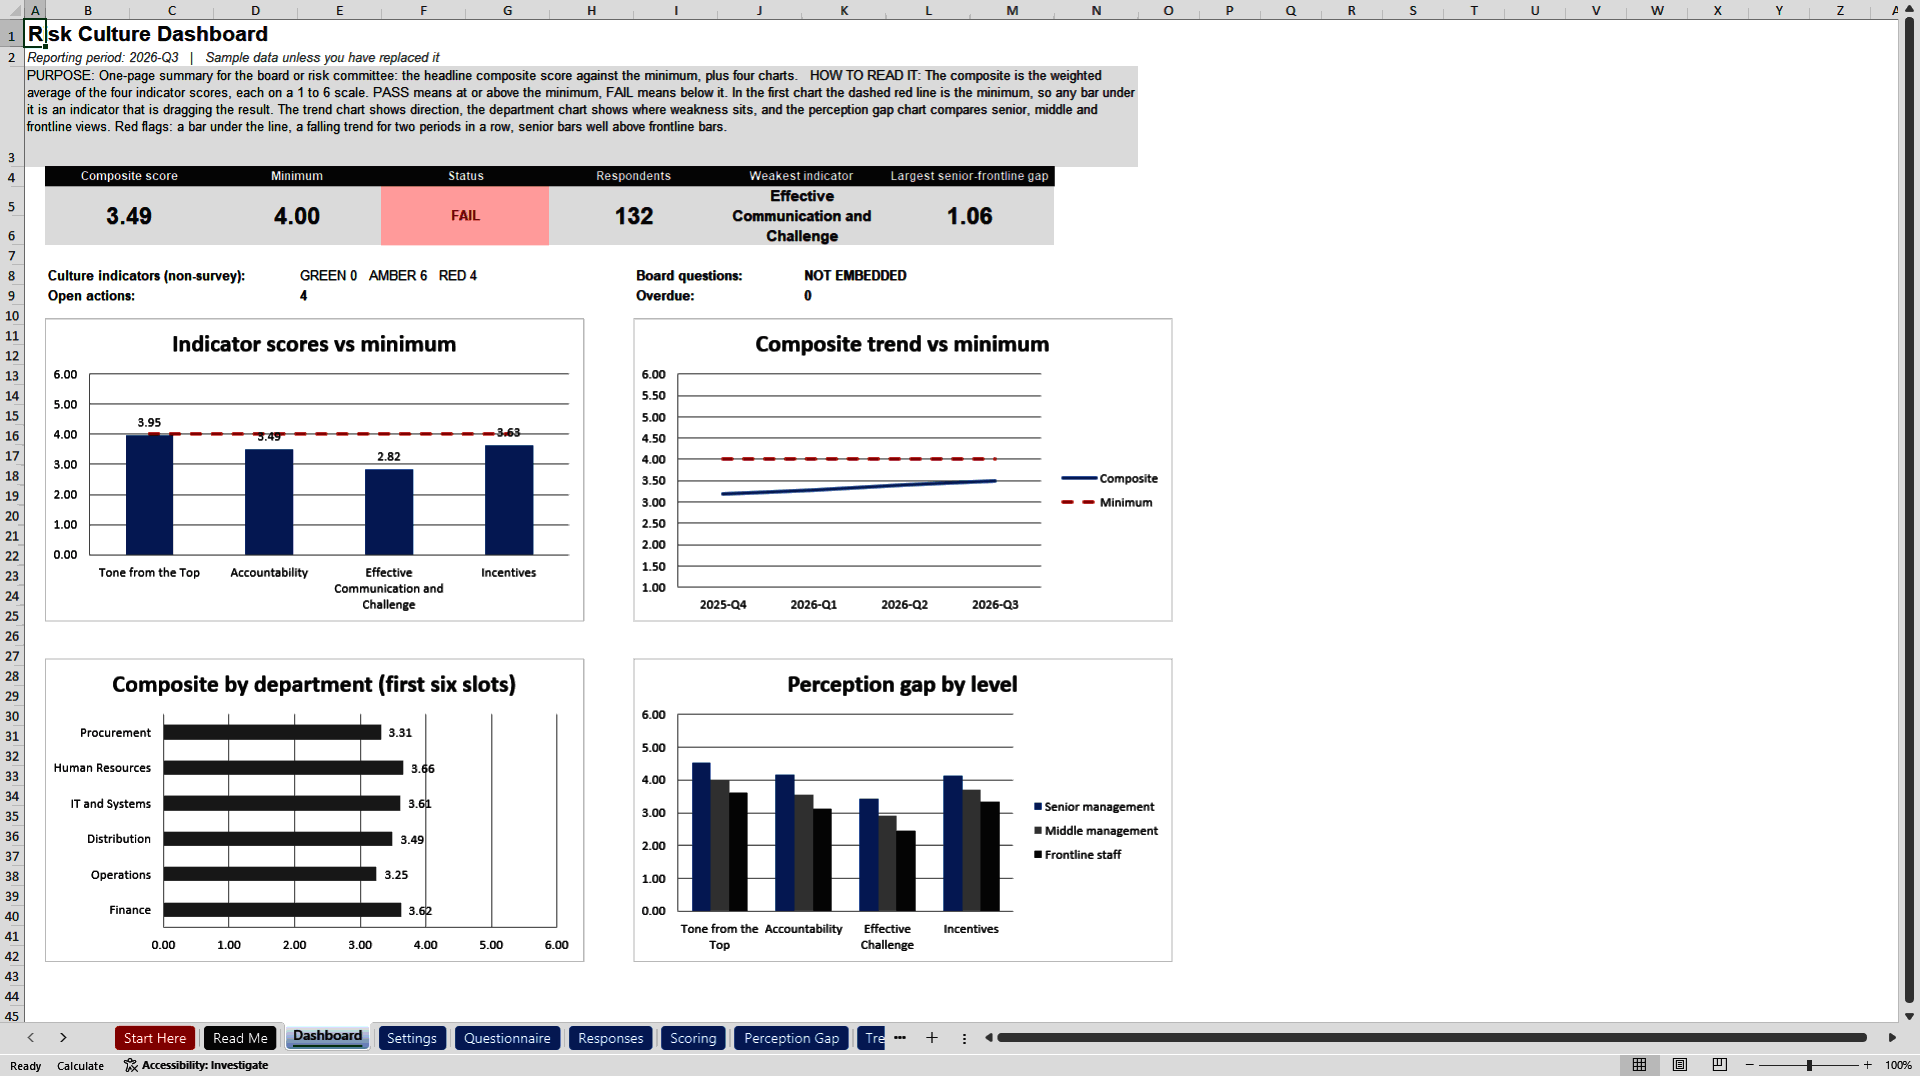Select the Composite trend vs minimum chart title
Viewport: 1920px width, 1076px height.
tap(902, 344)
